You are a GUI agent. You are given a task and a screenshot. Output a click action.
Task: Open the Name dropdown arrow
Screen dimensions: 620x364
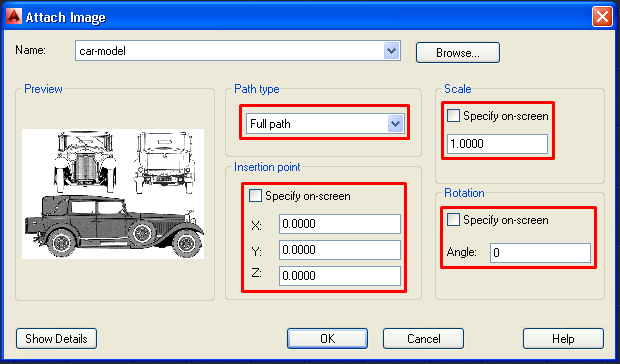[391, 51]
